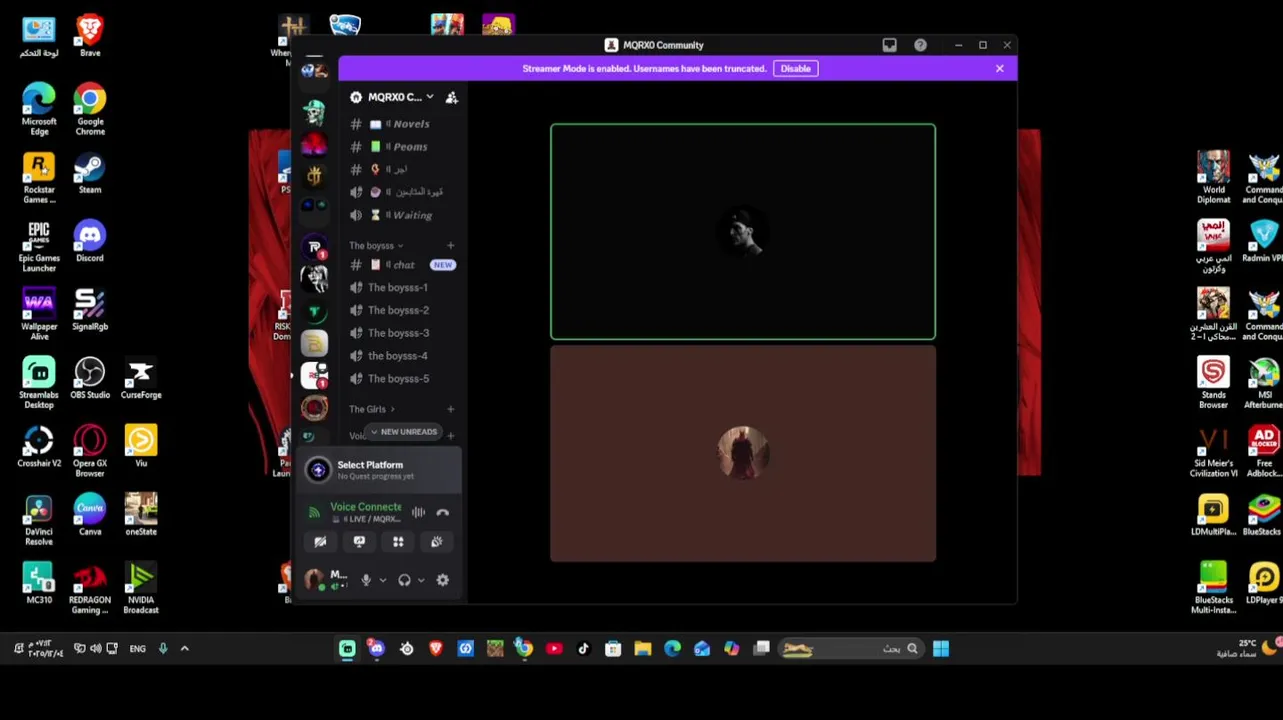This screenshot has width=1283, height=720.
Task: Open connection signal icon beside Voice Connected
Action: [x=314, y=512]
